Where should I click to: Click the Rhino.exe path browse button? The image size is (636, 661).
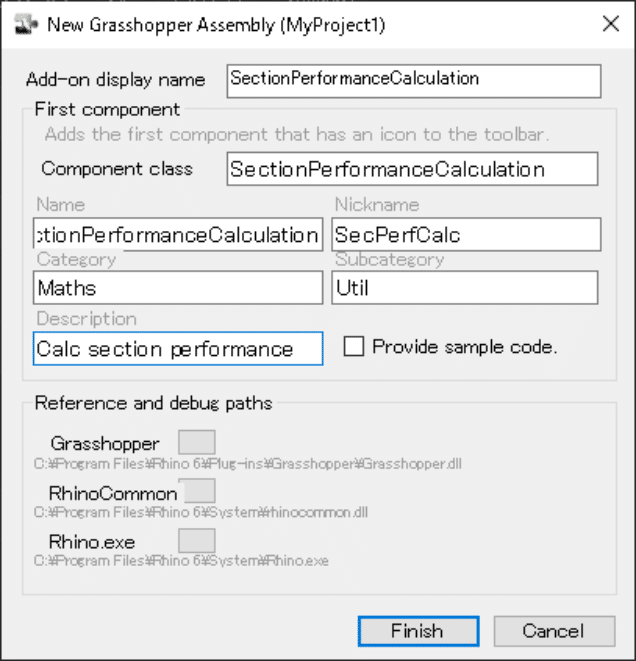pos(196,541)
